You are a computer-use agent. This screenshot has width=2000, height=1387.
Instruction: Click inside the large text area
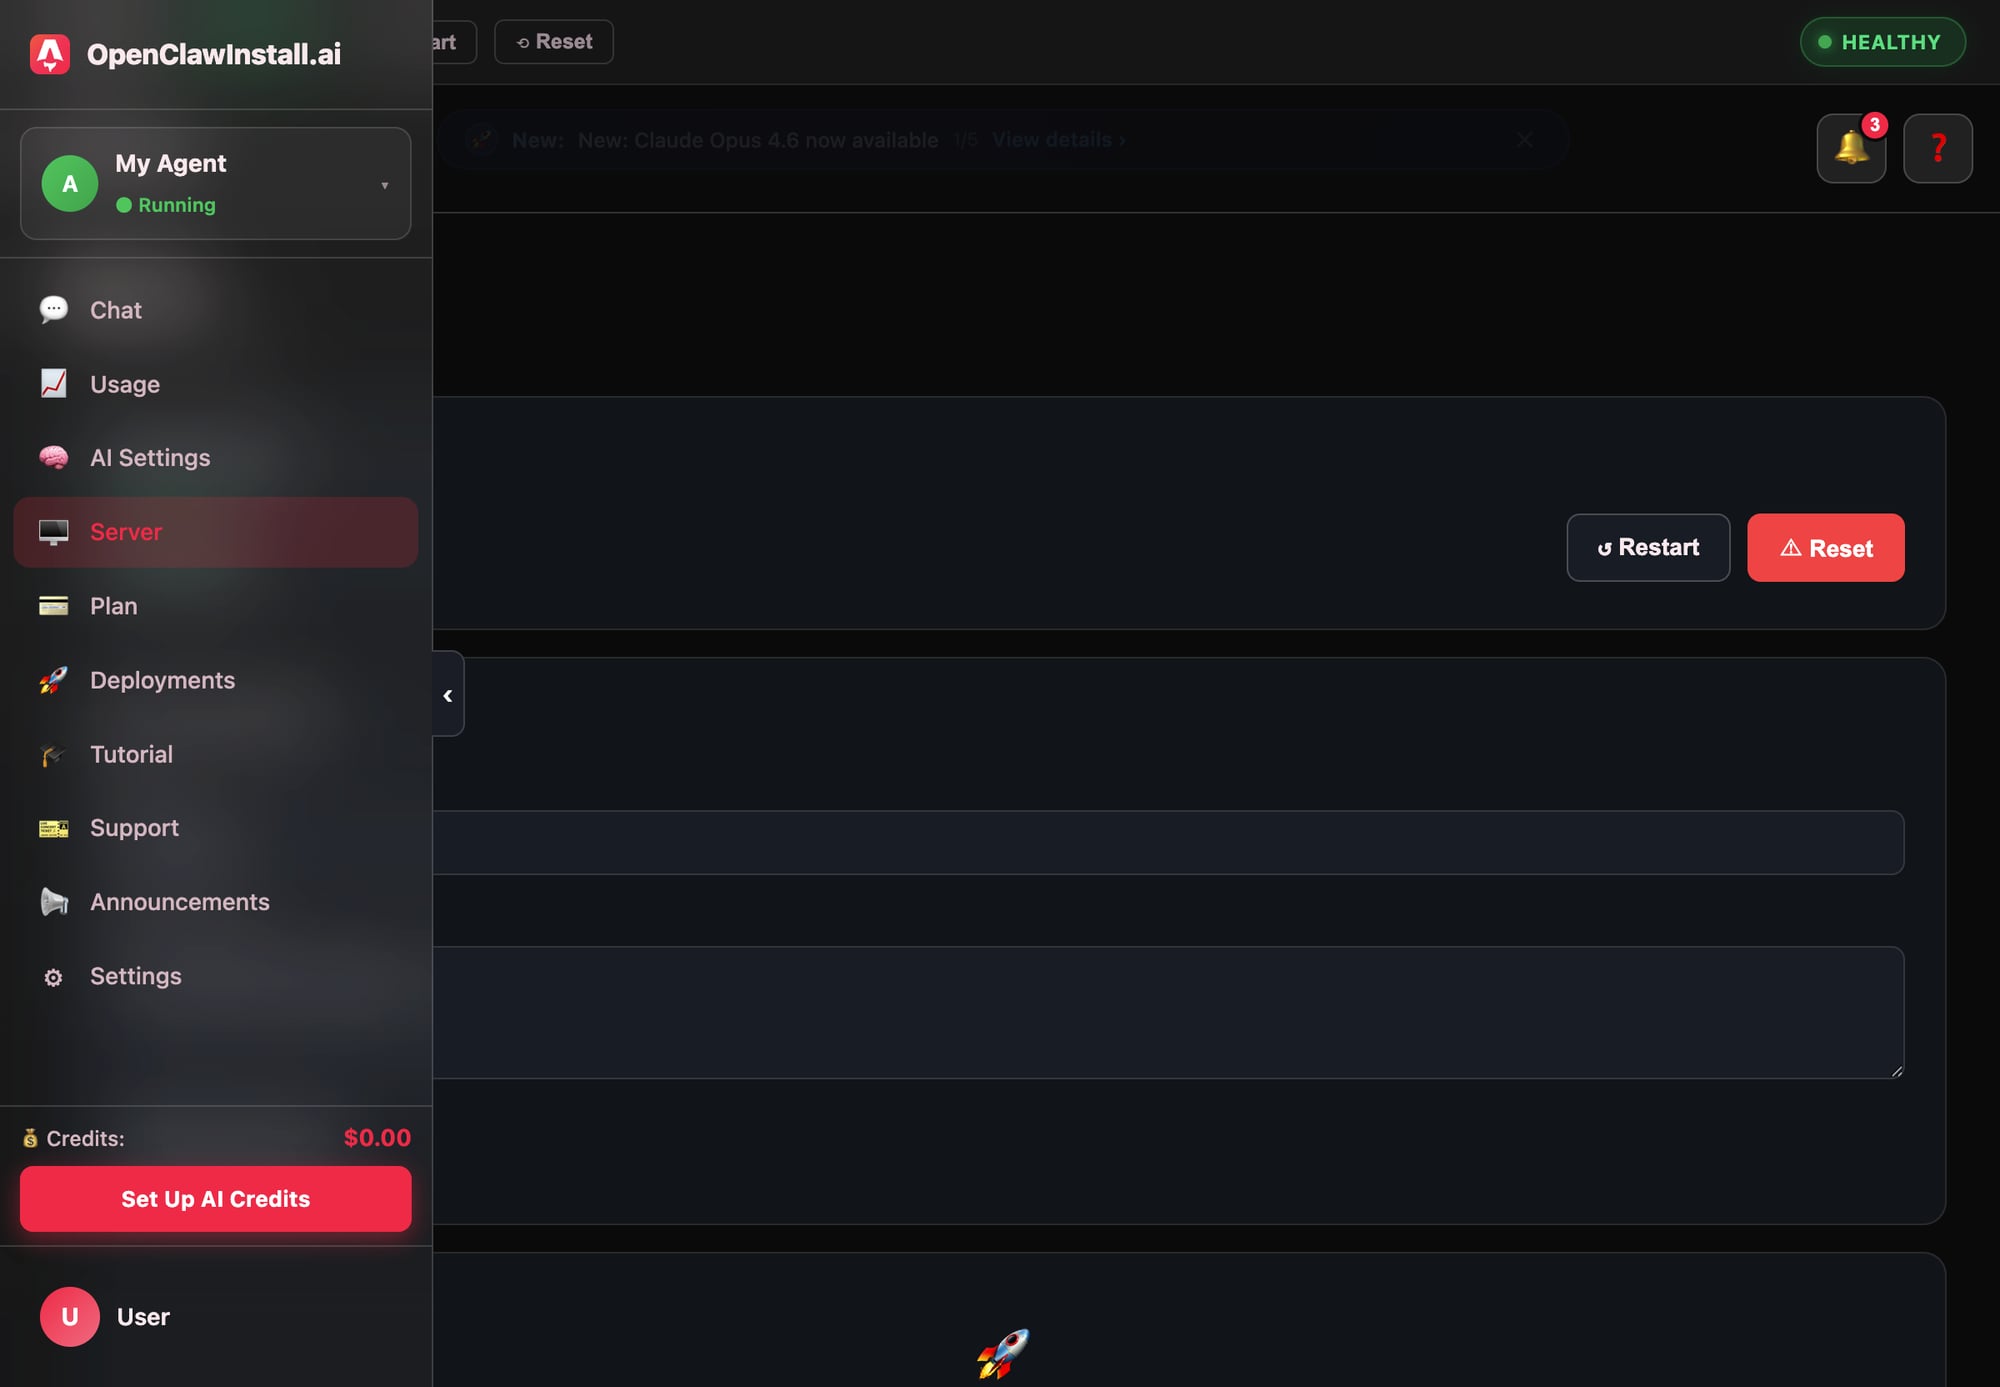[1150, 1012]
